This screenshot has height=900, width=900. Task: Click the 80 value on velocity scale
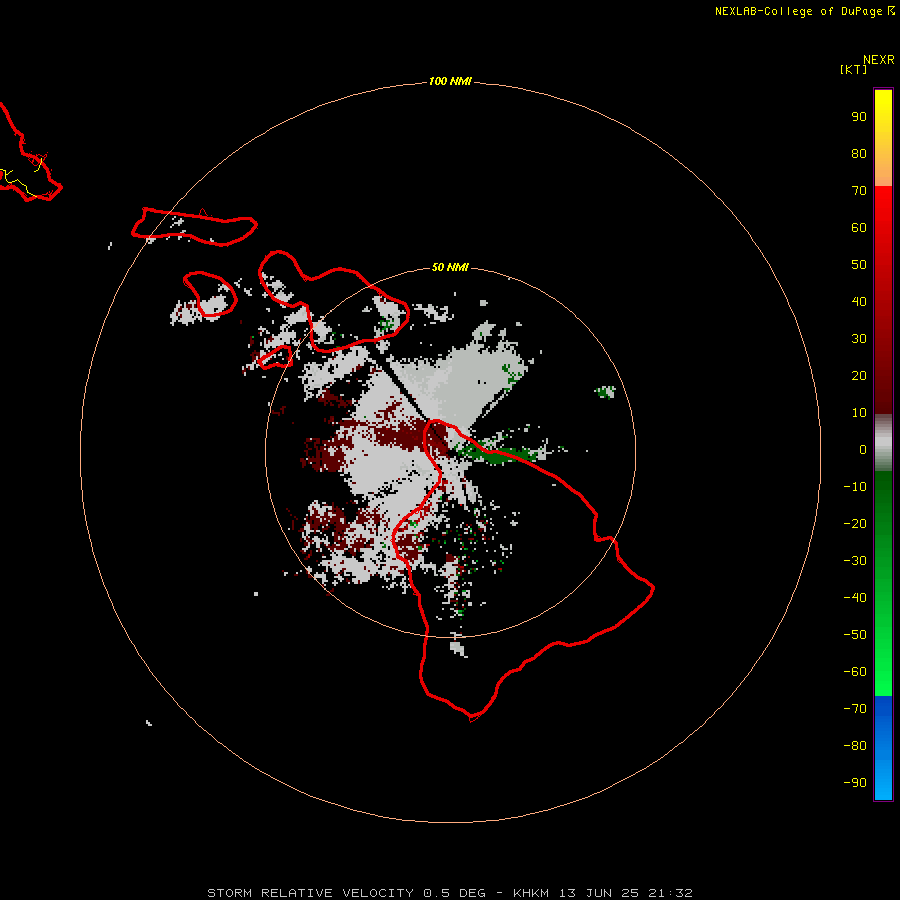[x=859, y=154]
